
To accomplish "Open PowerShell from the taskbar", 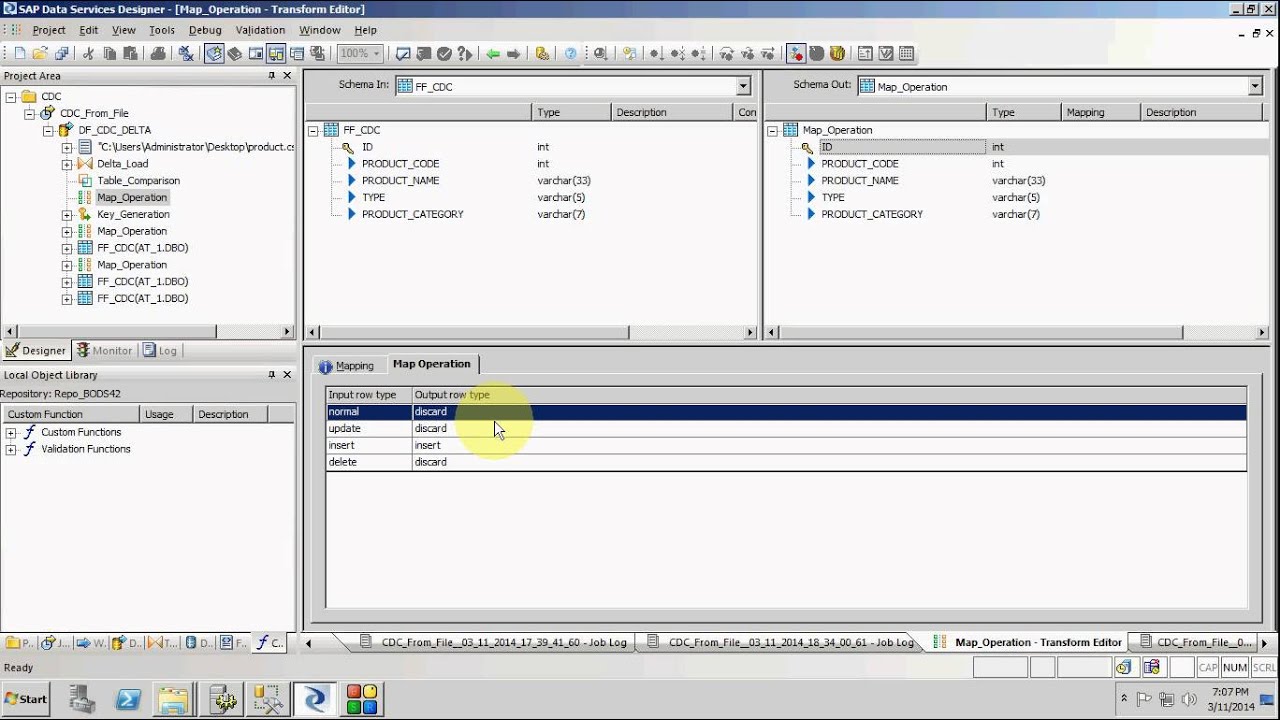I will click(x=128, y=699).
